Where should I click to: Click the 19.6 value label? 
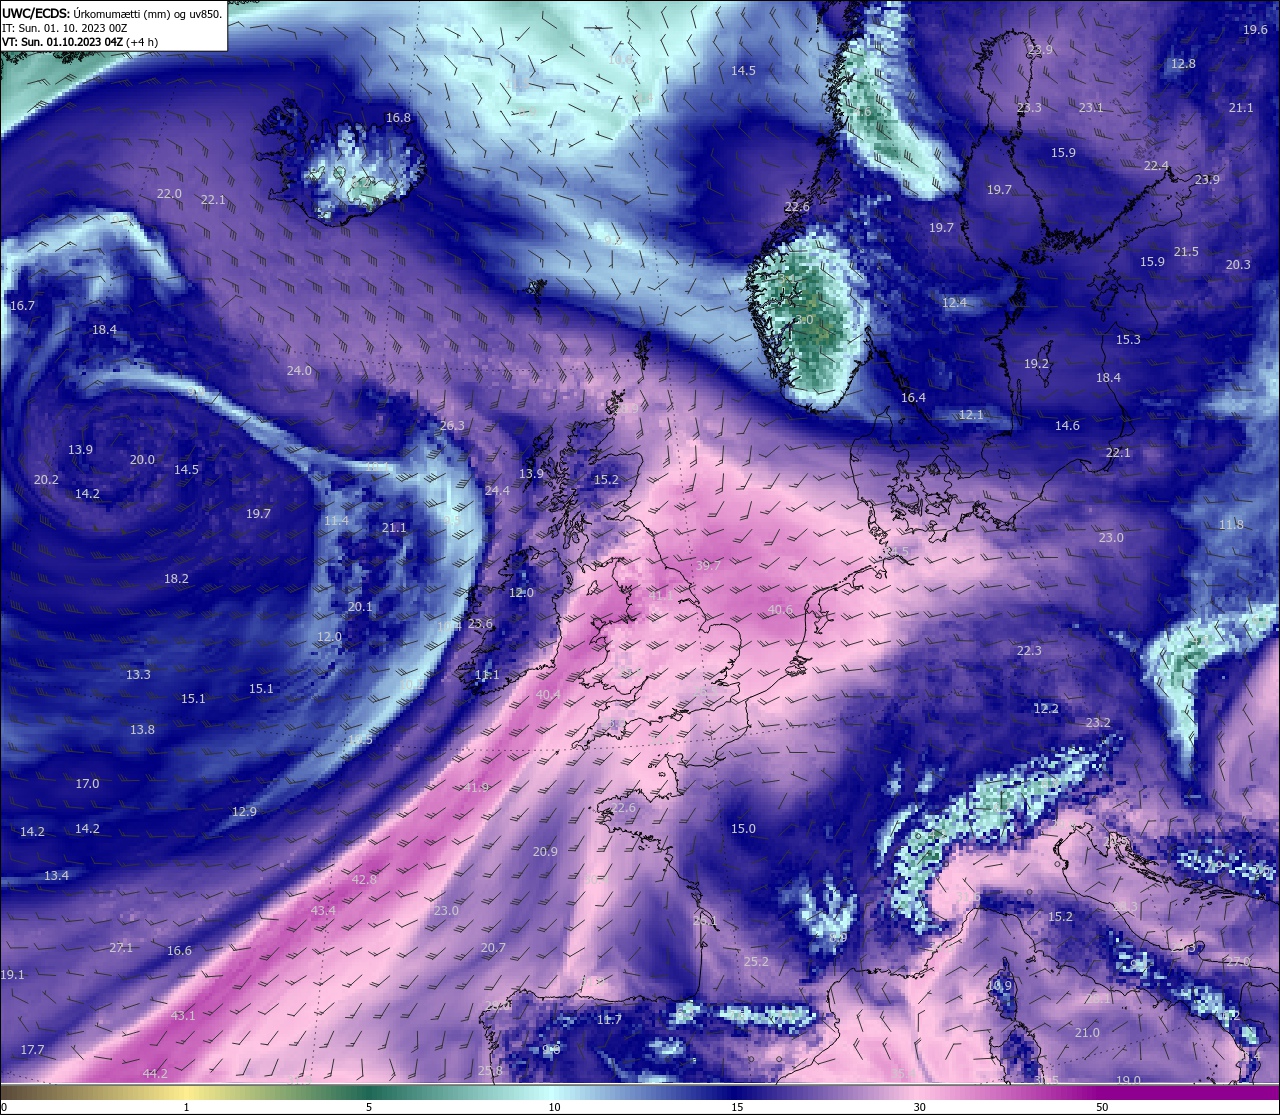tap(1255, 30)
